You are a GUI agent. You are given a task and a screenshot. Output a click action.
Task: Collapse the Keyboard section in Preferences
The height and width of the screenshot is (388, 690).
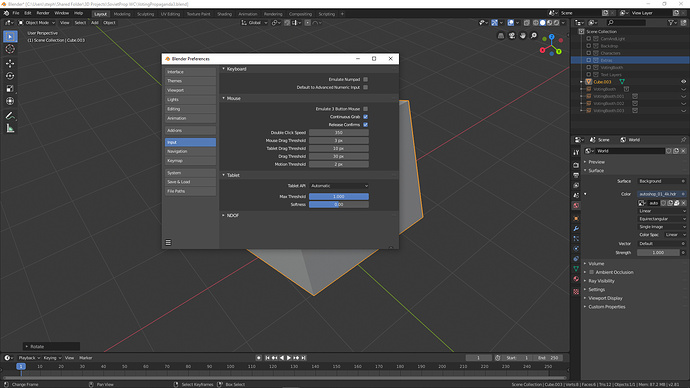[x=224, y=69]
